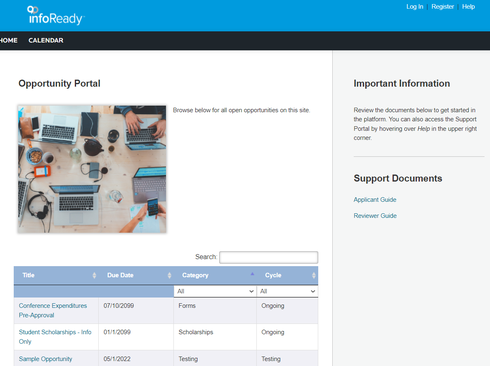Open Conference Expenditures Pre-Approval opportunity
This screenshot has width=490, height=366.
(53, 310)
